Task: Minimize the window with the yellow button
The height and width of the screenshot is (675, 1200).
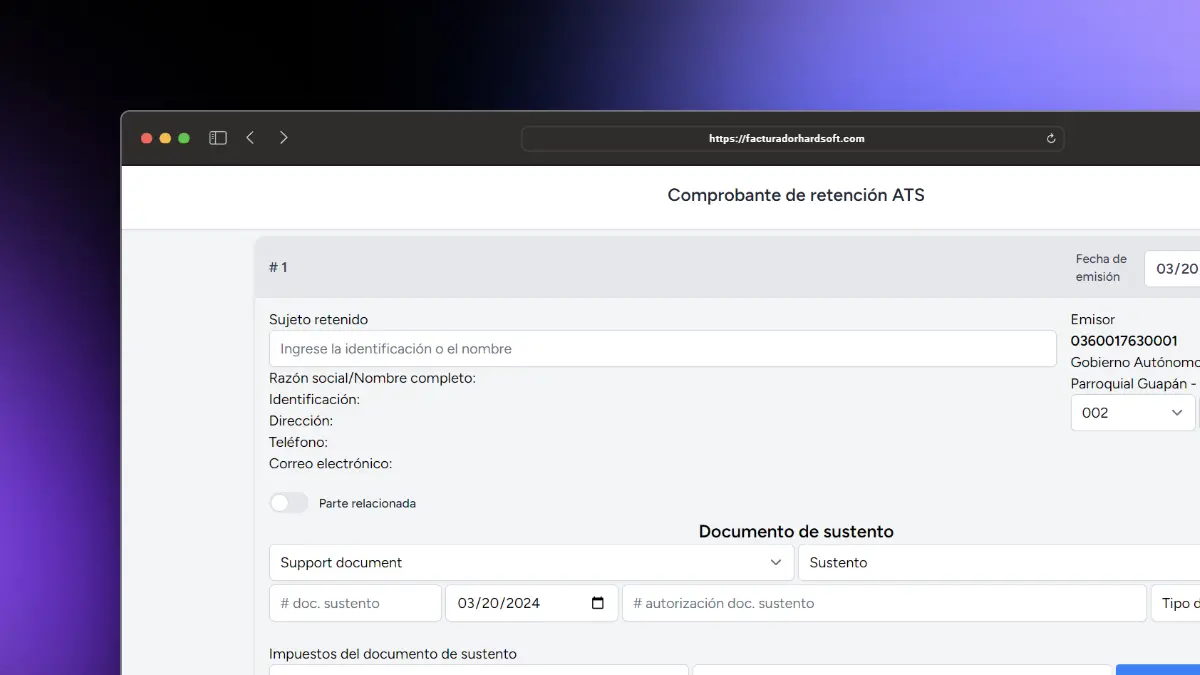Action: click(x=165, y=138)
